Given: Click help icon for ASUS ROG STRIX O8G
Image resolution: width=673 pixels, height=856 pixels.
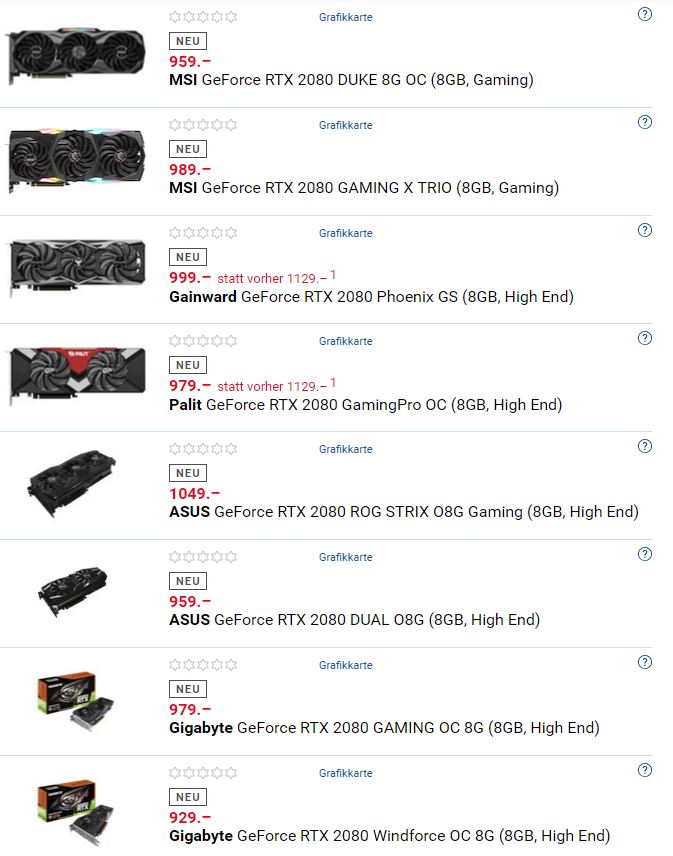Looking at the screenshot, I should [645, 447].
